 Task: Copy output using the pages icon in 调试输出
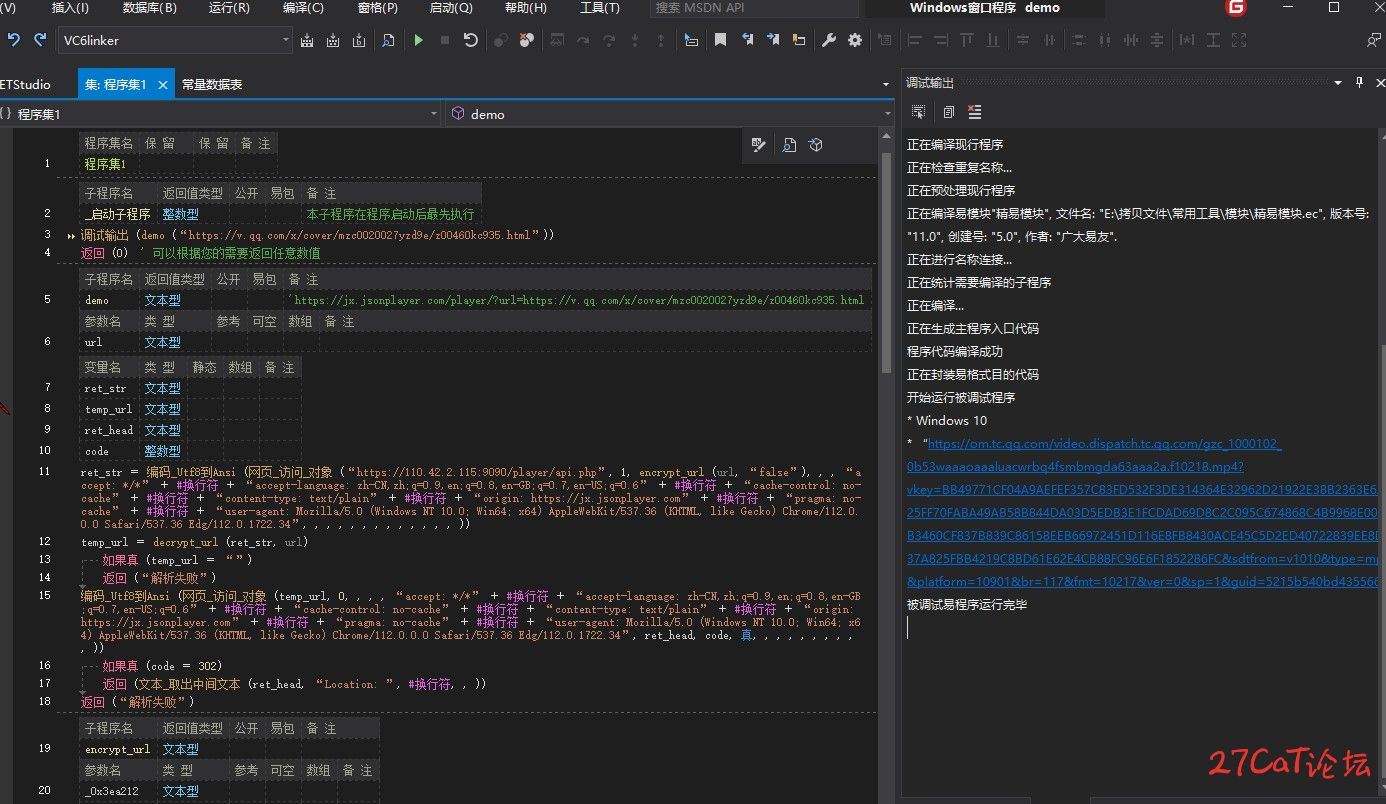pyautogui.click(x=948, y=112)
